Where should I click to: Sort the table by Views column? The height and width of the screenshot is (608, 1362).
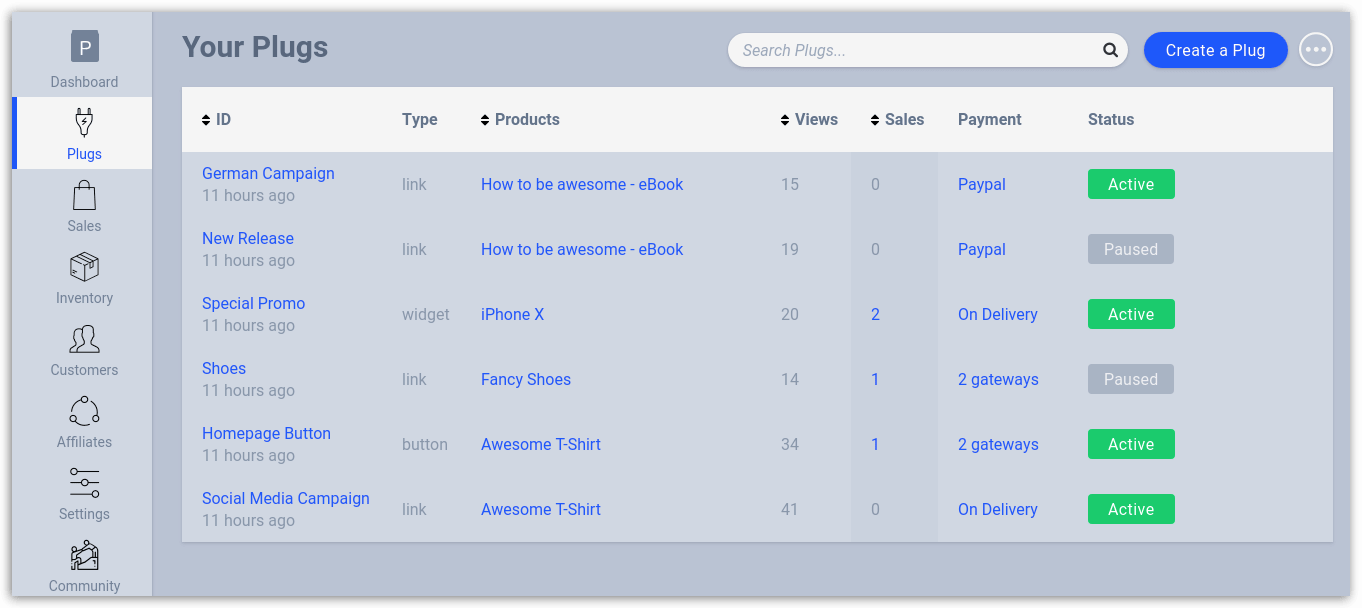coord(809,120)
